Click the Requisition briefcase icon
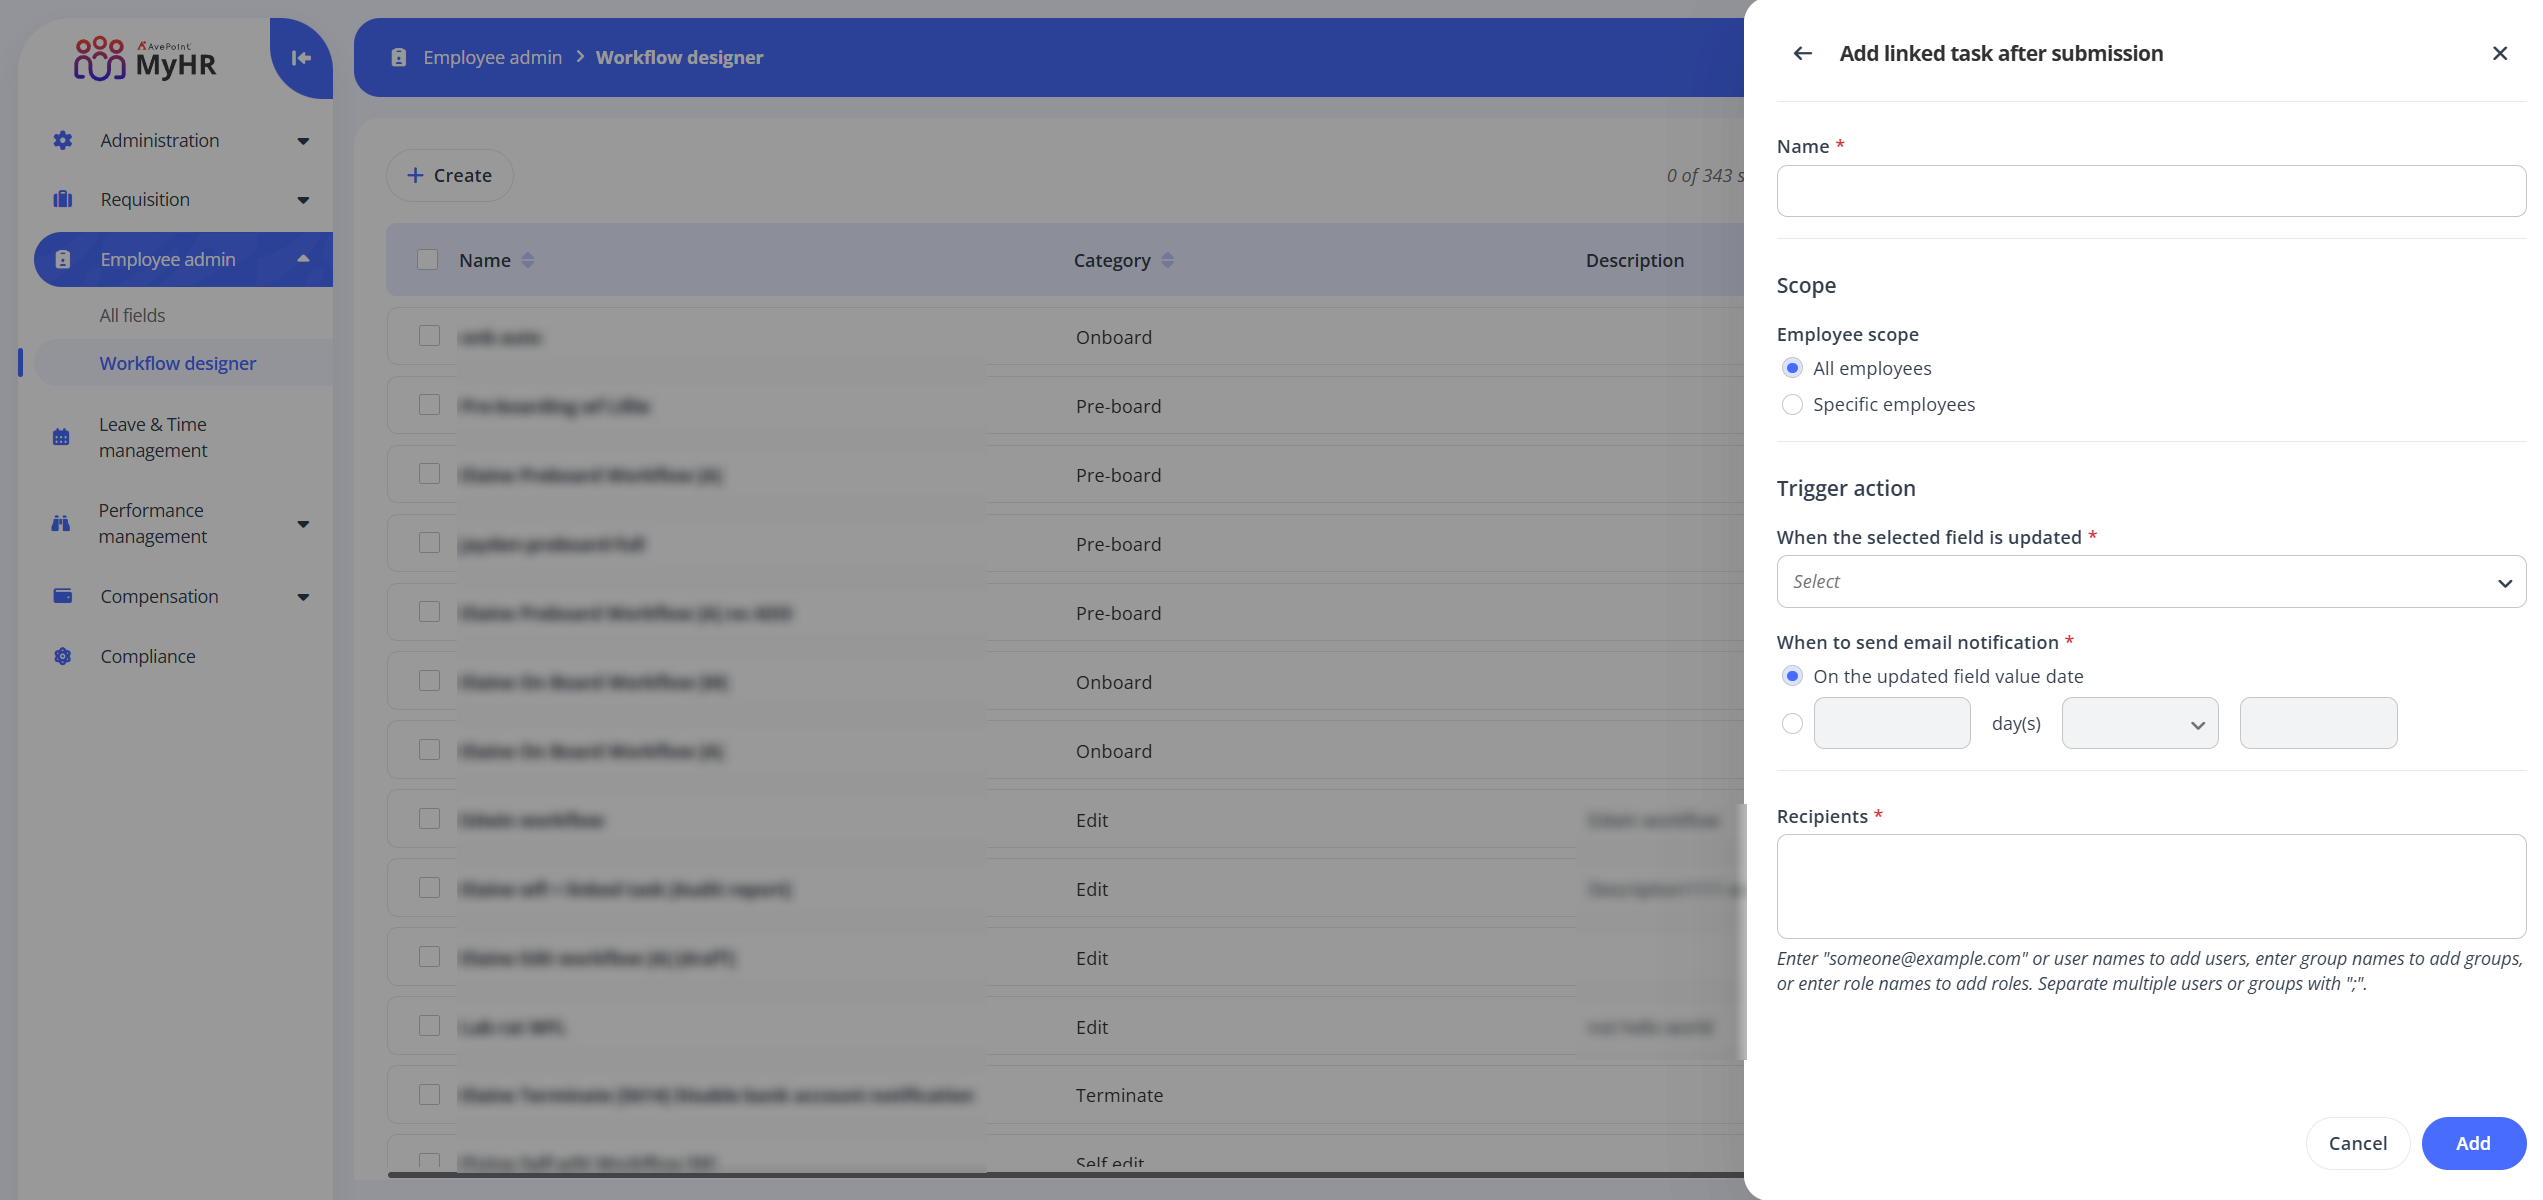This screenshot has height=1200, width=2543. coord(63,199)
